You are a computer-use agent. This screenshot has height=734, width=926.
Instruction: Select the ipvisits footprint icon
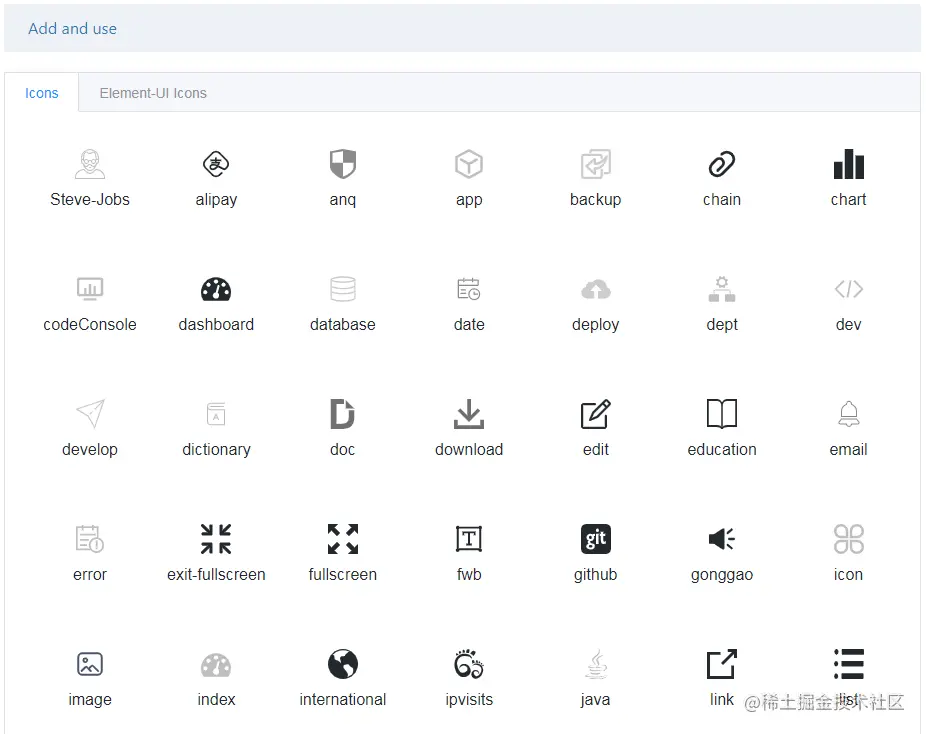[x=469, y=664]
